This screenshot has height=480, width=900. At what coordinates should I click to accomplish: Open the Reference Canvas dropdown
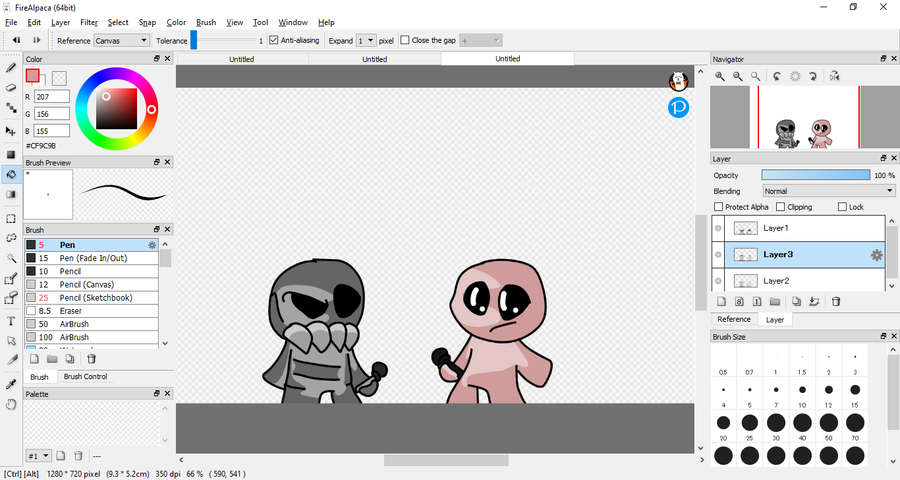point(122,41)
